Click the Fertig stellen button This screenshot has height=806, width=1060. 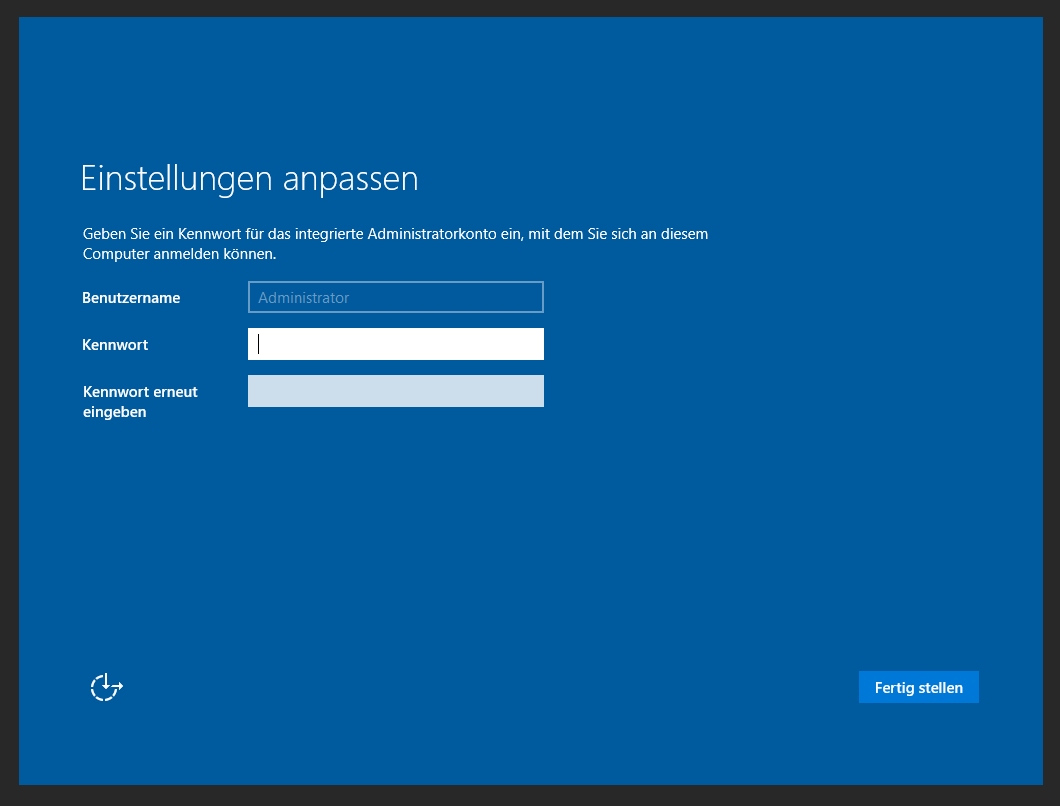pyautogui.click(x=918, y=687)
